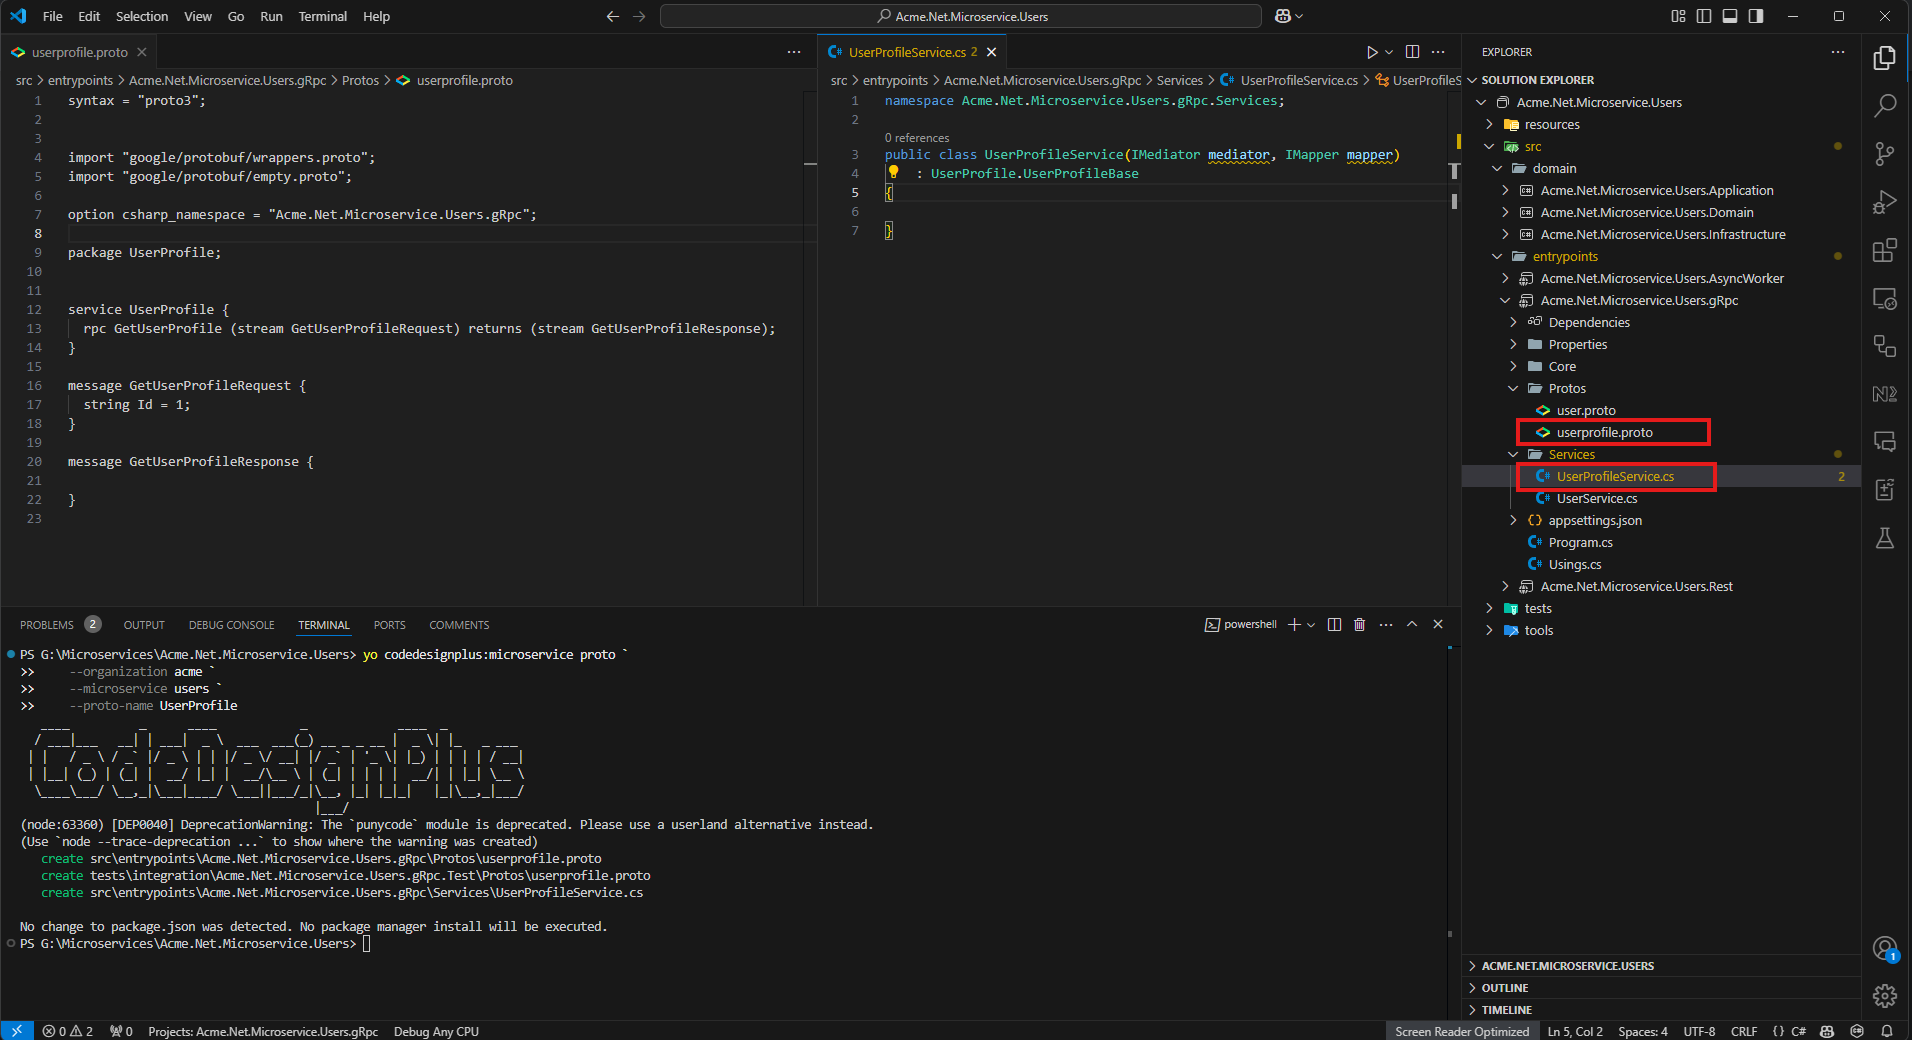This screenshot has height=1040, width=1912.
Task: Open Customize Layout in the title bar
Action: coord(1678,16)
